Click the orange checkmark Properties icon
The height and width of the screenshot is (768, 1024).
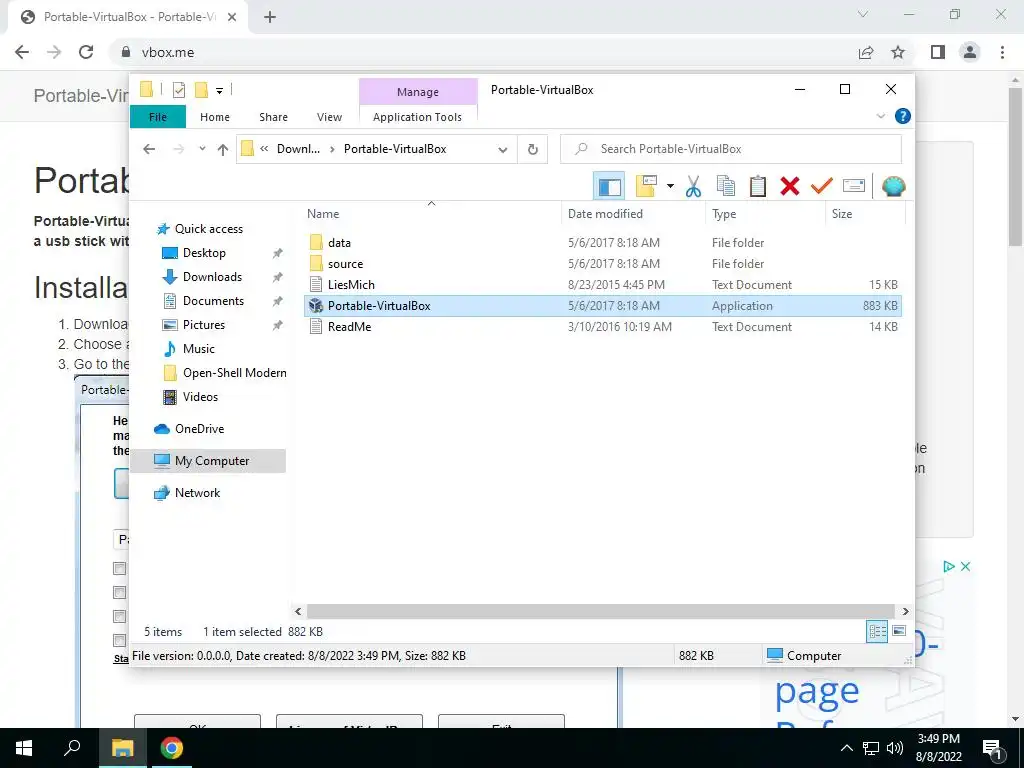click(822, 186)
